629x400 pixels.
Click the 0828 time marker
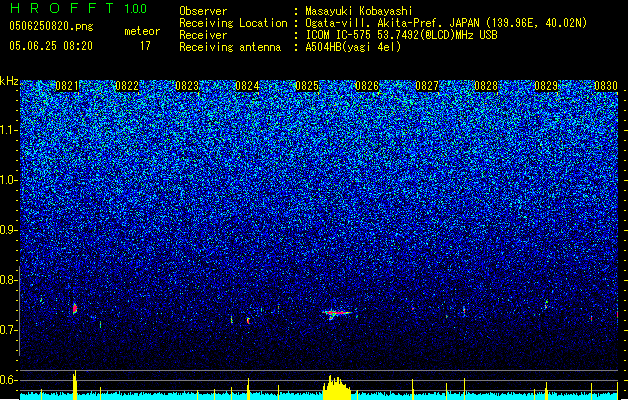coord(486,86)
